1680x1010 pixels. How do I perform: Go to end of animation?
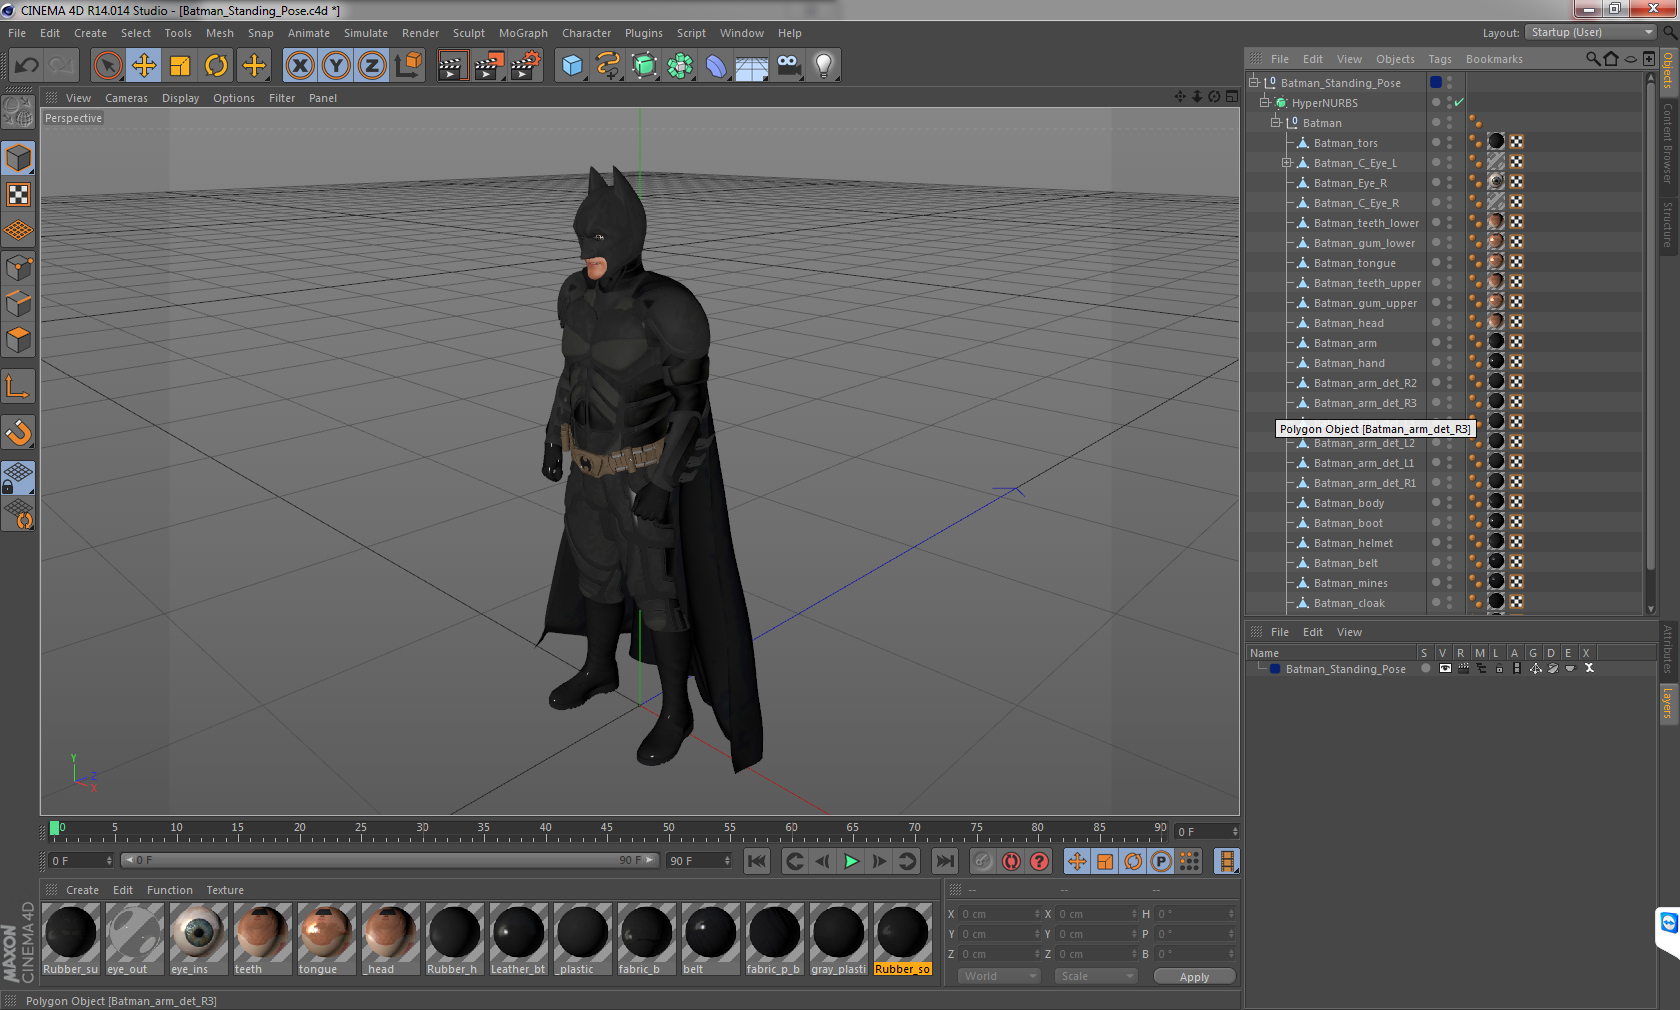tap(944, 861)
